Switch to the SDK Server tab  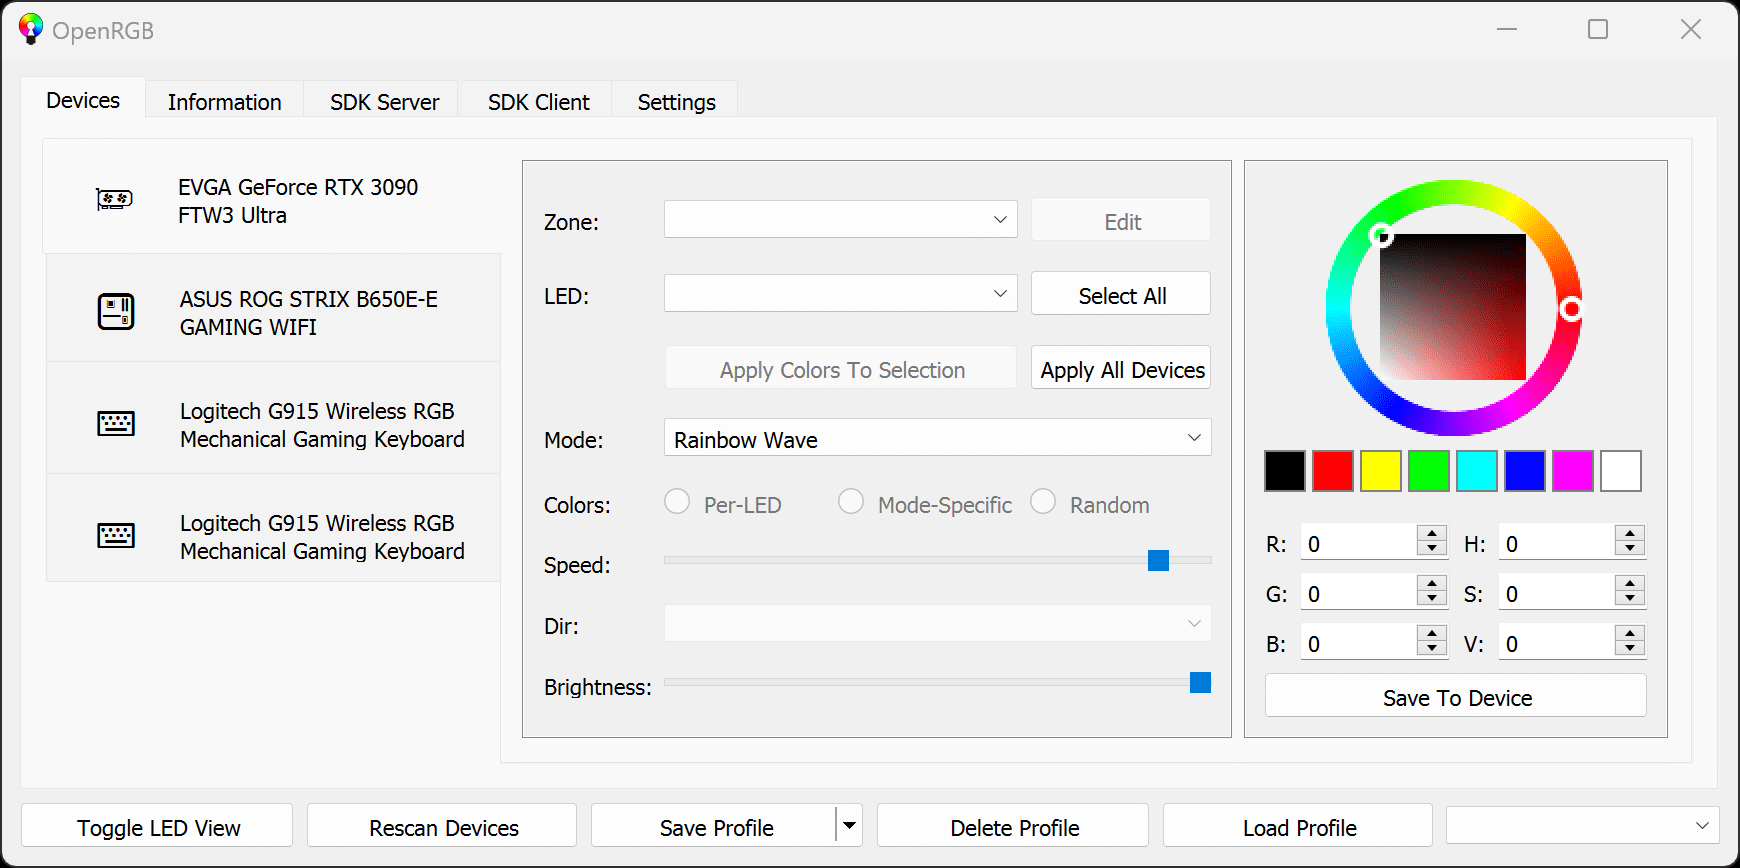[384, 102]
